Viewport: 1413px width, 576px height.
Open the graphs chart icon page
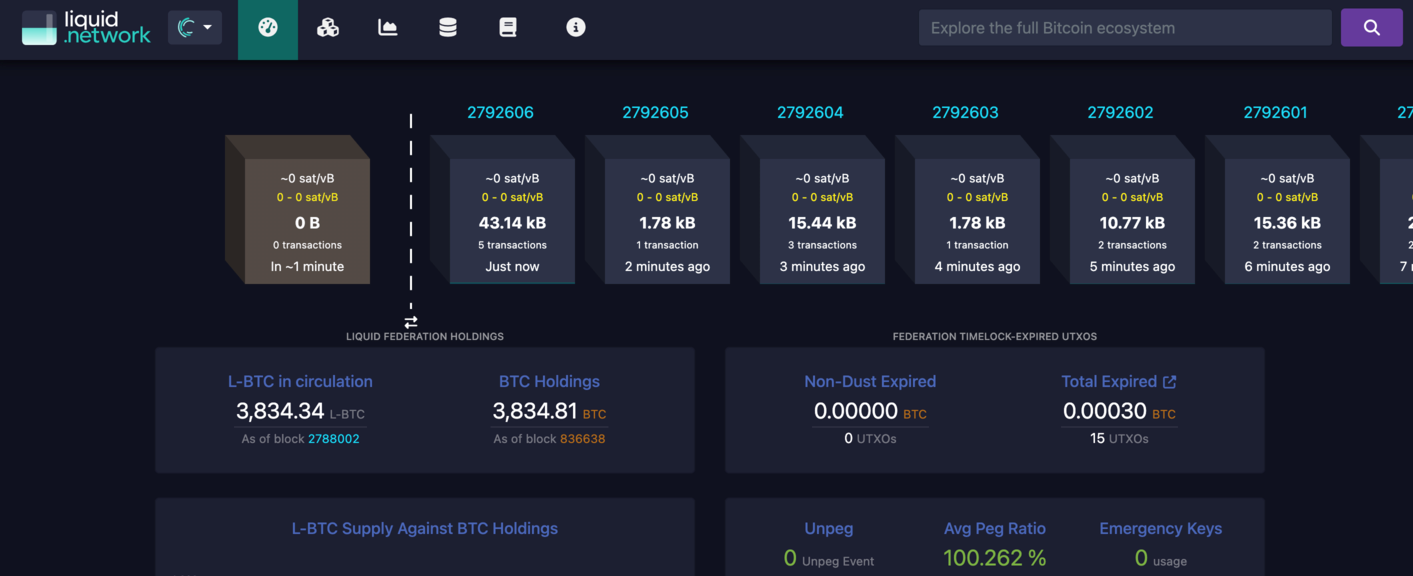click(388, 28)
